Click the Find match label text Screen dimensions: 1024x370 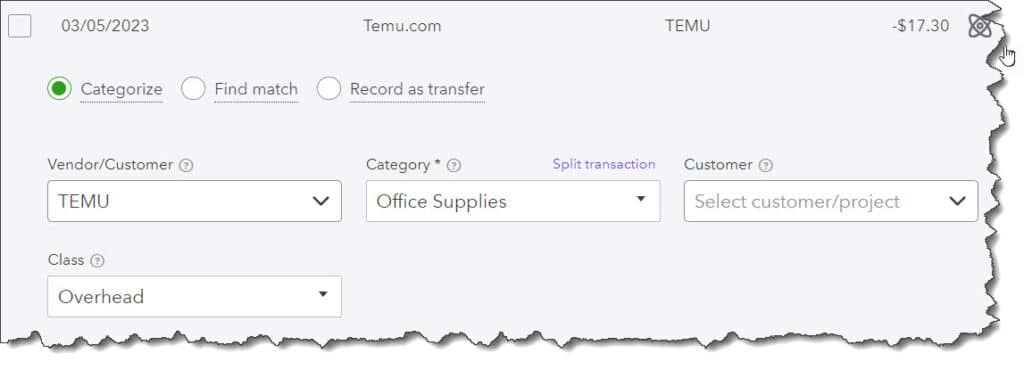(x=256, y=89)
